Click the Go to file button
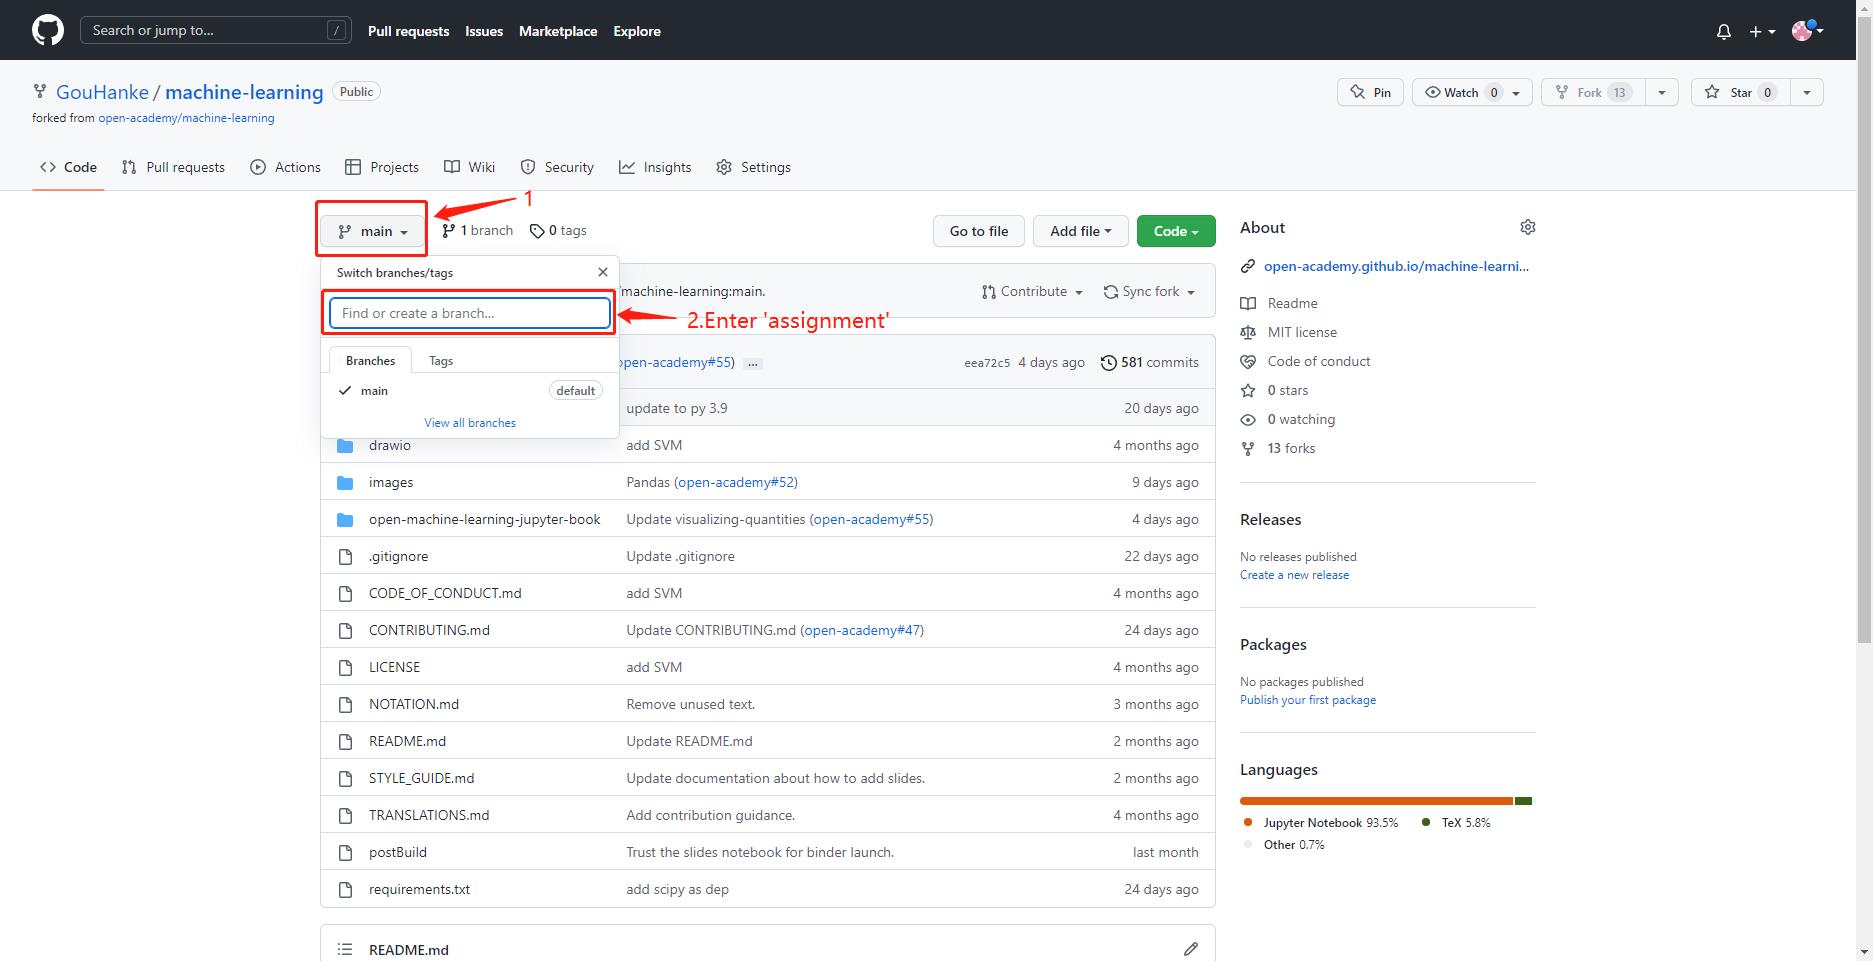Image resolution: width=1873 pixels, height=961 pixels. point(978,231)
